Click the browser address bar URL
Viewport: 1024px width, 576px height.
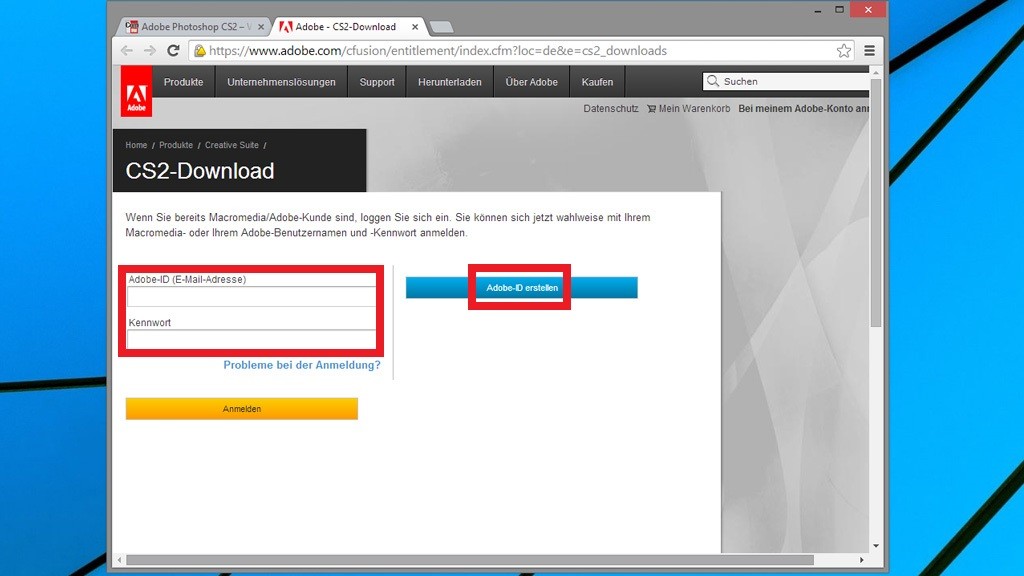438,51
